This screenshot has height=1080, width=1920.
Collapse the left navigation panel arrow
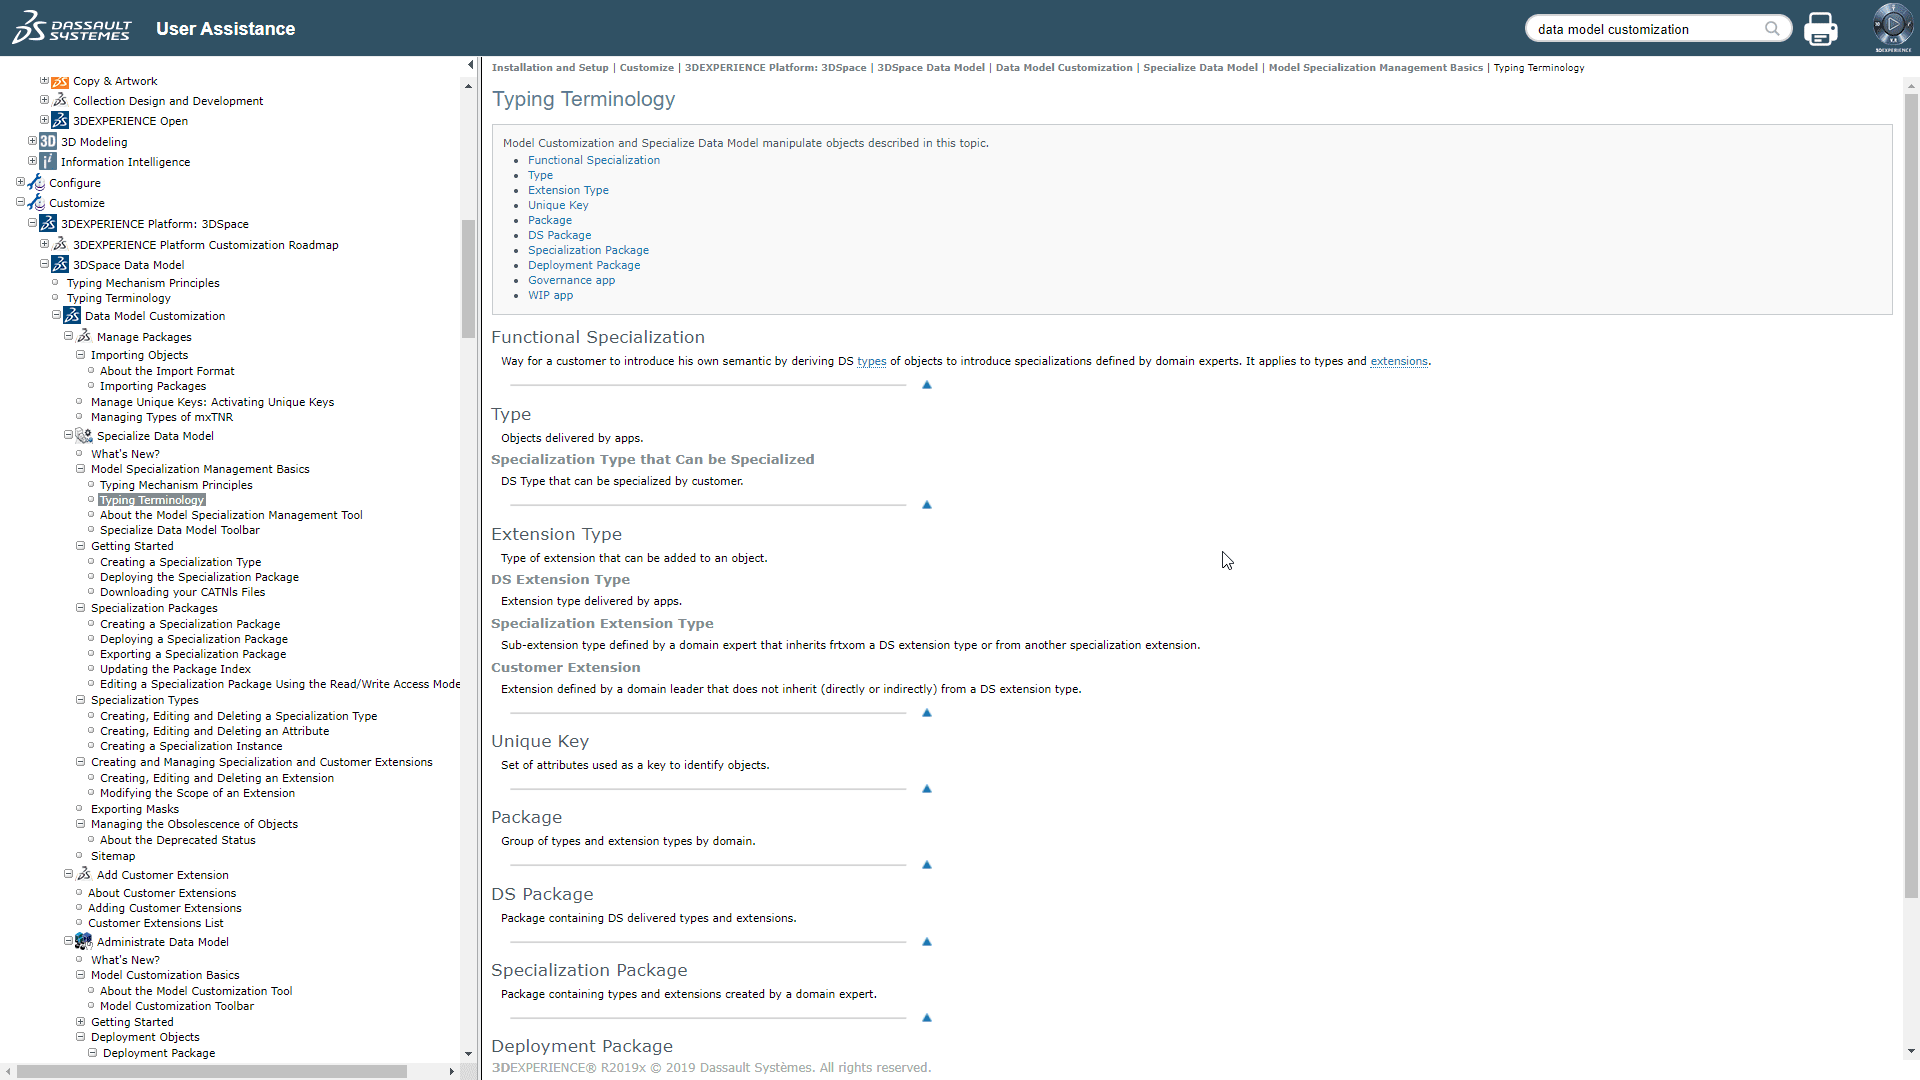click(x=470, y=65)
